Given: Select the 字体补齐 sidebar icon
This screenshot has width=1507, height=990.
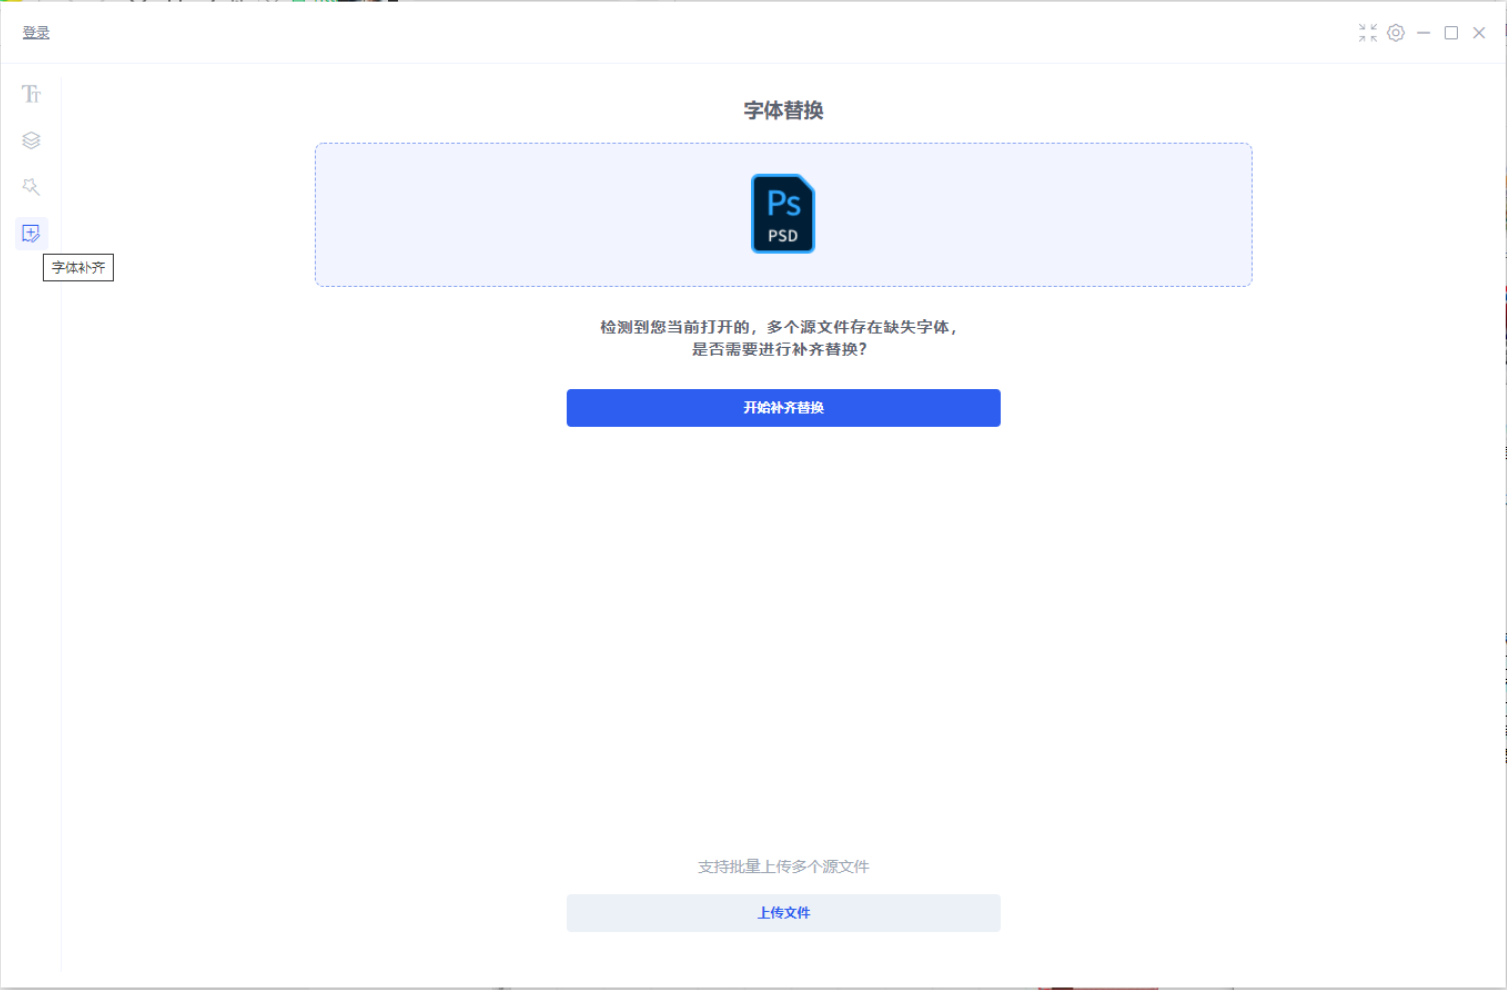Looking at the screenshot, I should [x=31, y=233].
